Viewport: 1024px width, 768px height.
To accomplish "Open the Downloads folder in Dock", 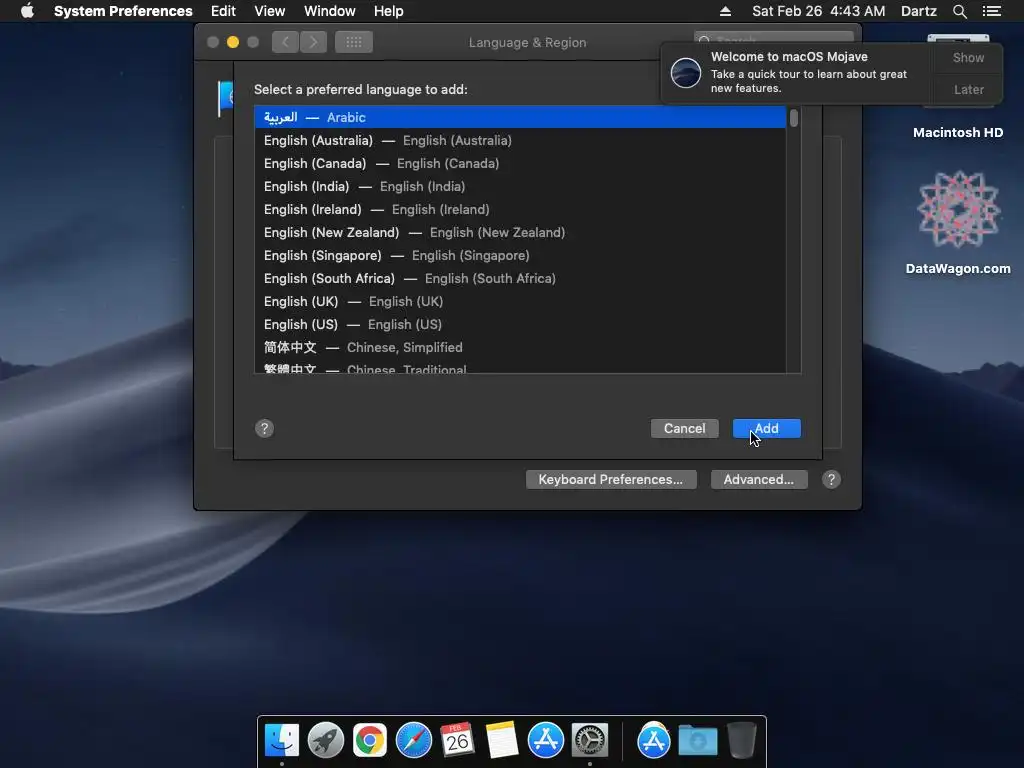I will [697, 741].
